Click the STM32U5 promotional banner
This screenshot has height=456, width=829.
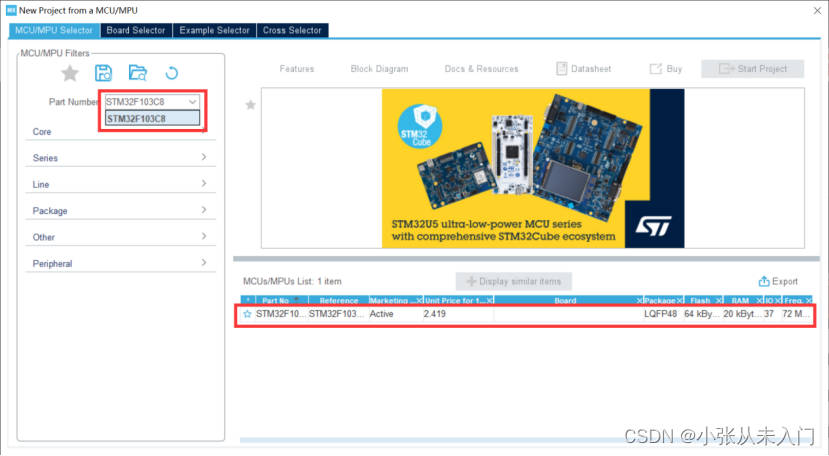533,168
